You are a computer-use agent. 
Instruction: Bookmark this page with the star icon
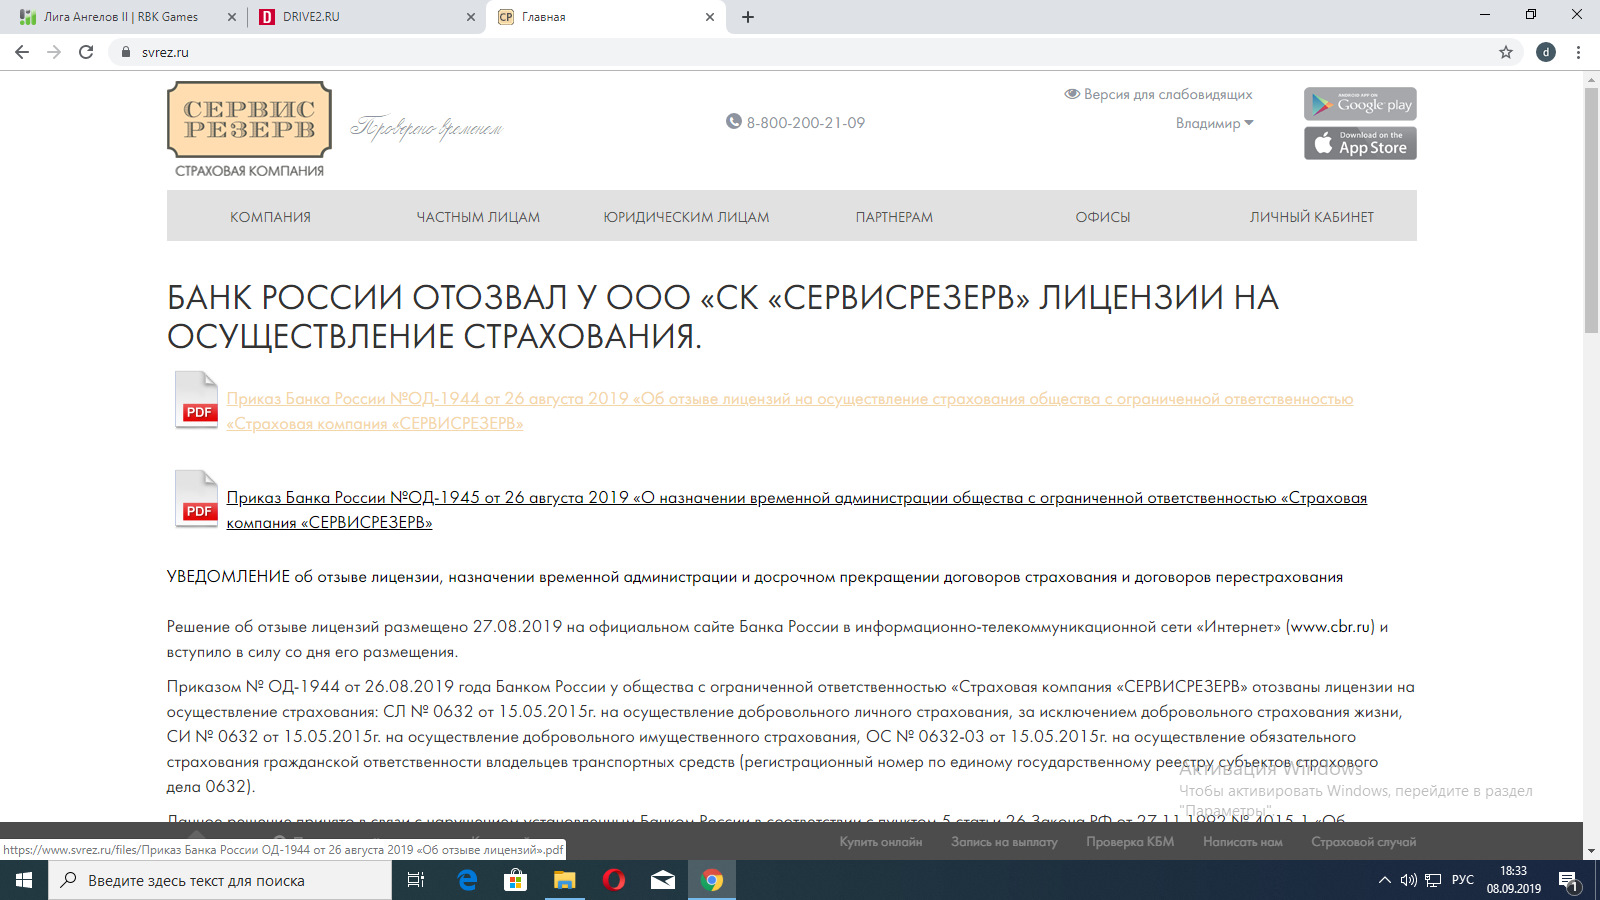click(1506, 52)
